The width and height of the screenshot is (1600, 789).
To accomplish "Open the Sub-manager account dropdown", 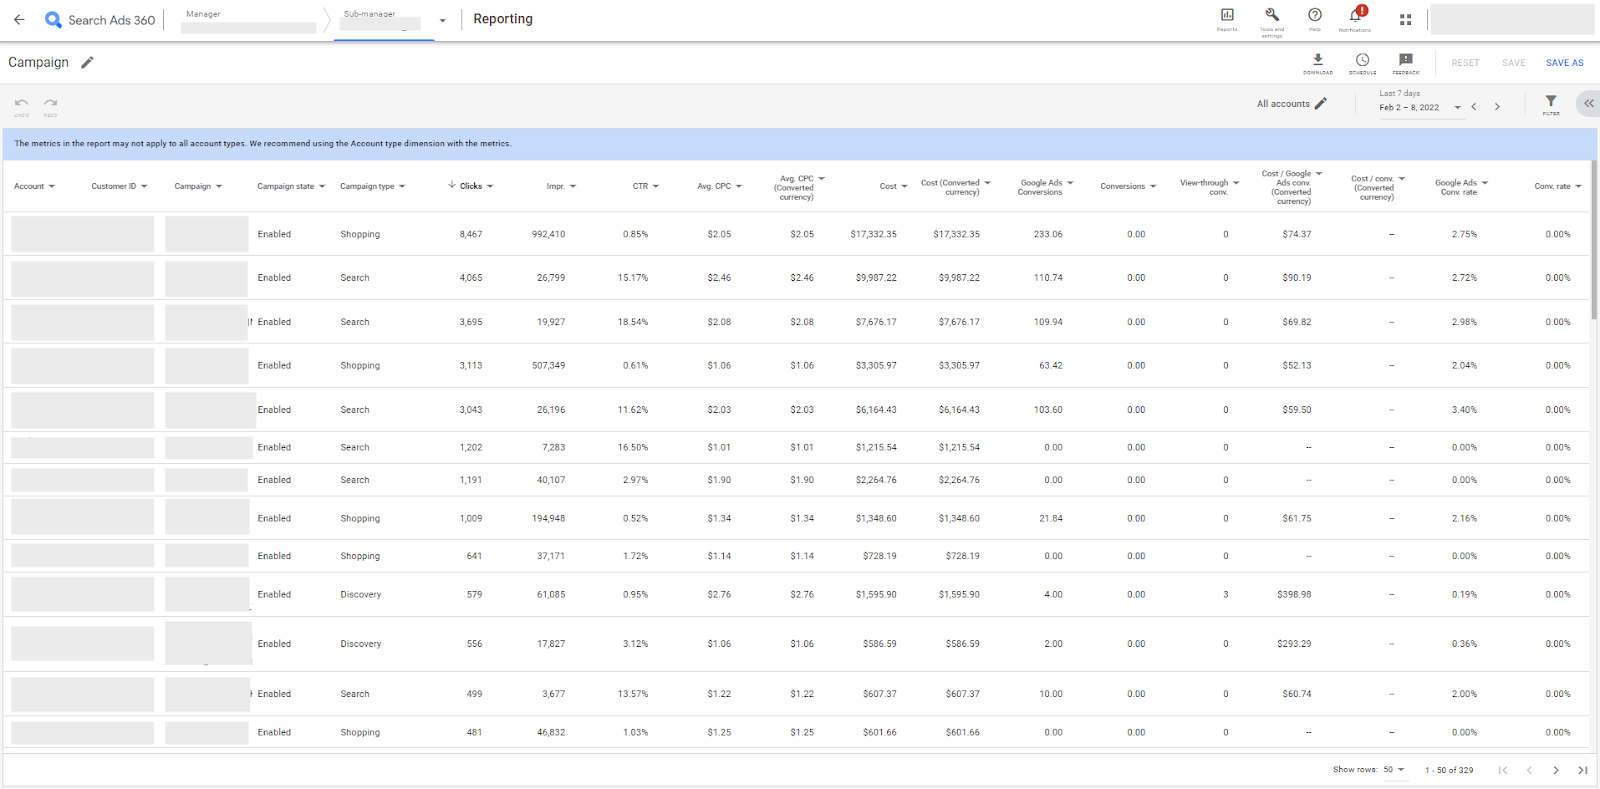I will 442,21.
